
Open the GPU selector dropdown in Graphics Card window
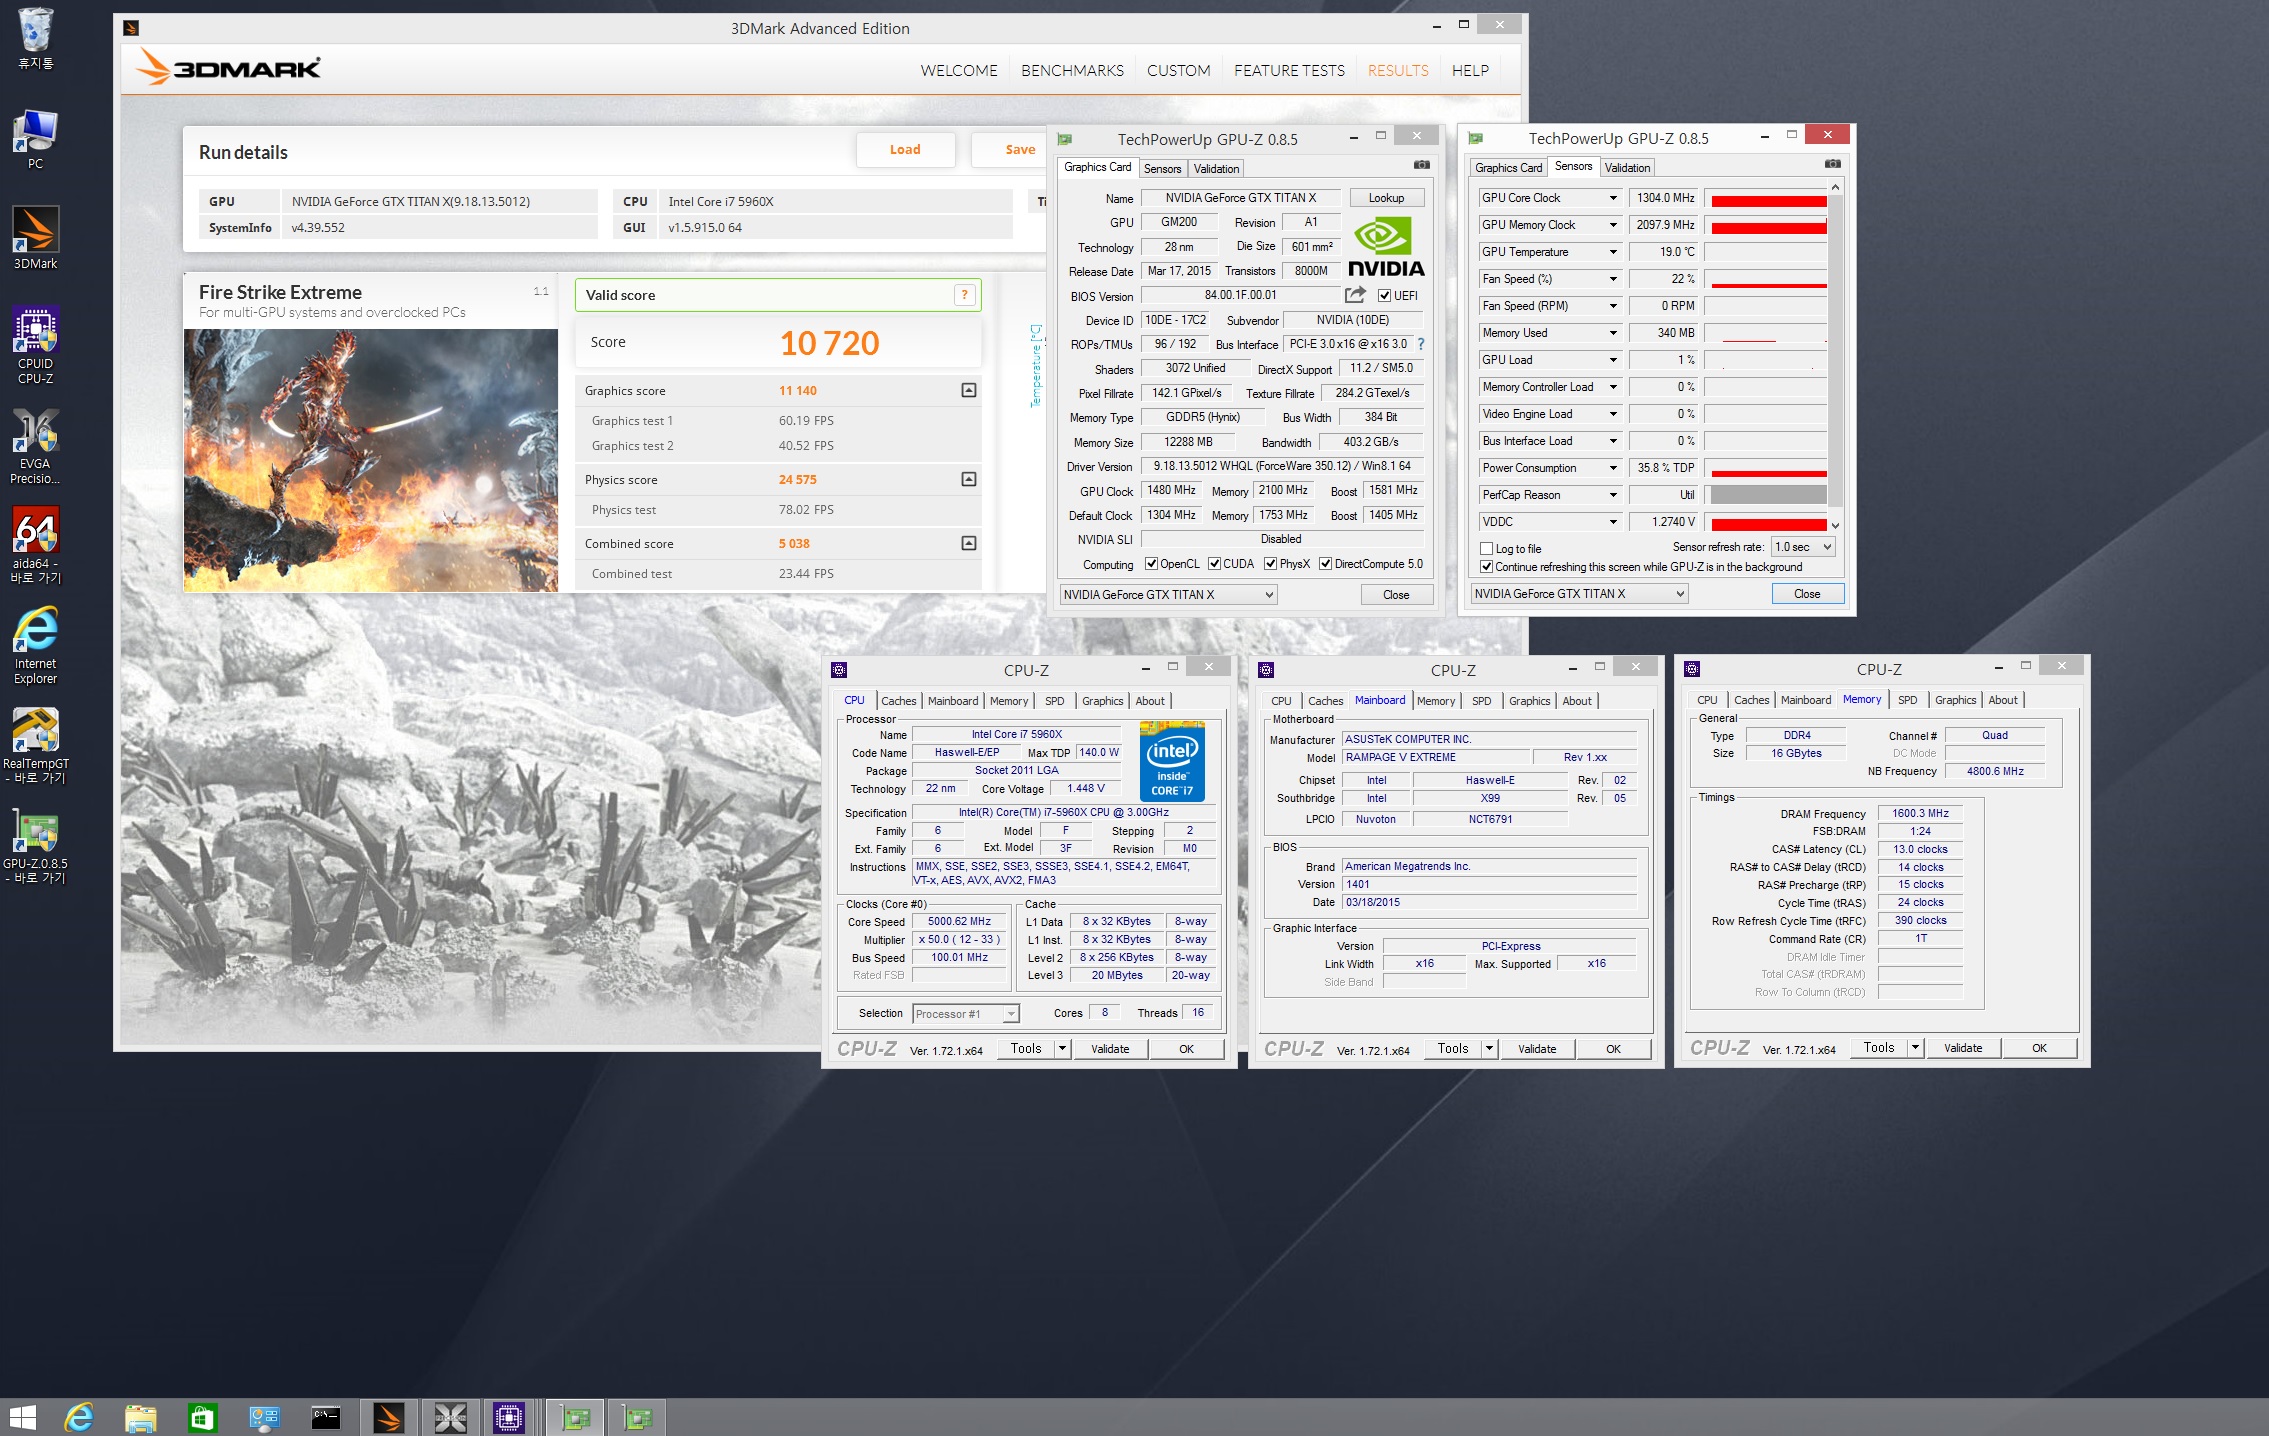pos(1168,595)
